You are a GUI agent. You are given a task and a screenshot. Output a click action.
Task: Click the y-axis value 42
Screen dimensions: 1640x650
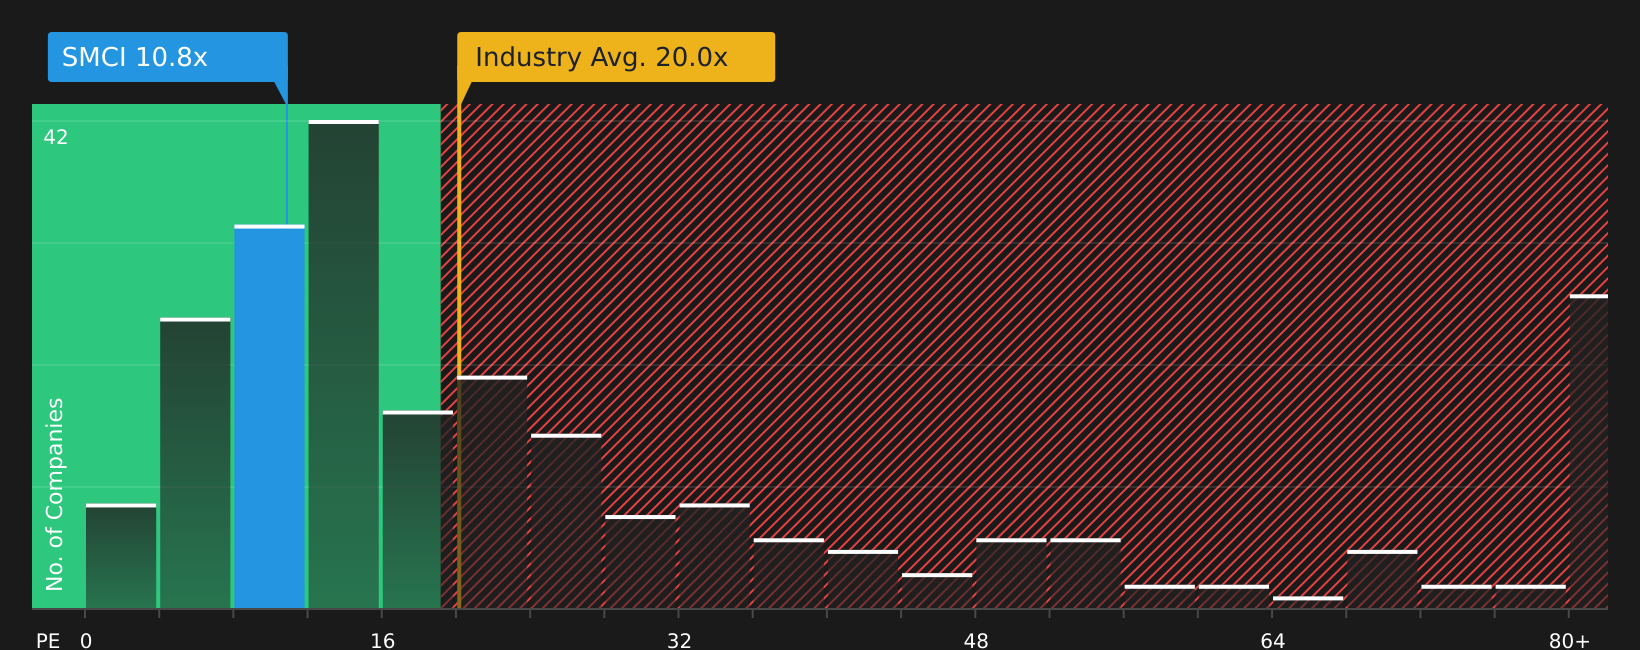(56, 137)
